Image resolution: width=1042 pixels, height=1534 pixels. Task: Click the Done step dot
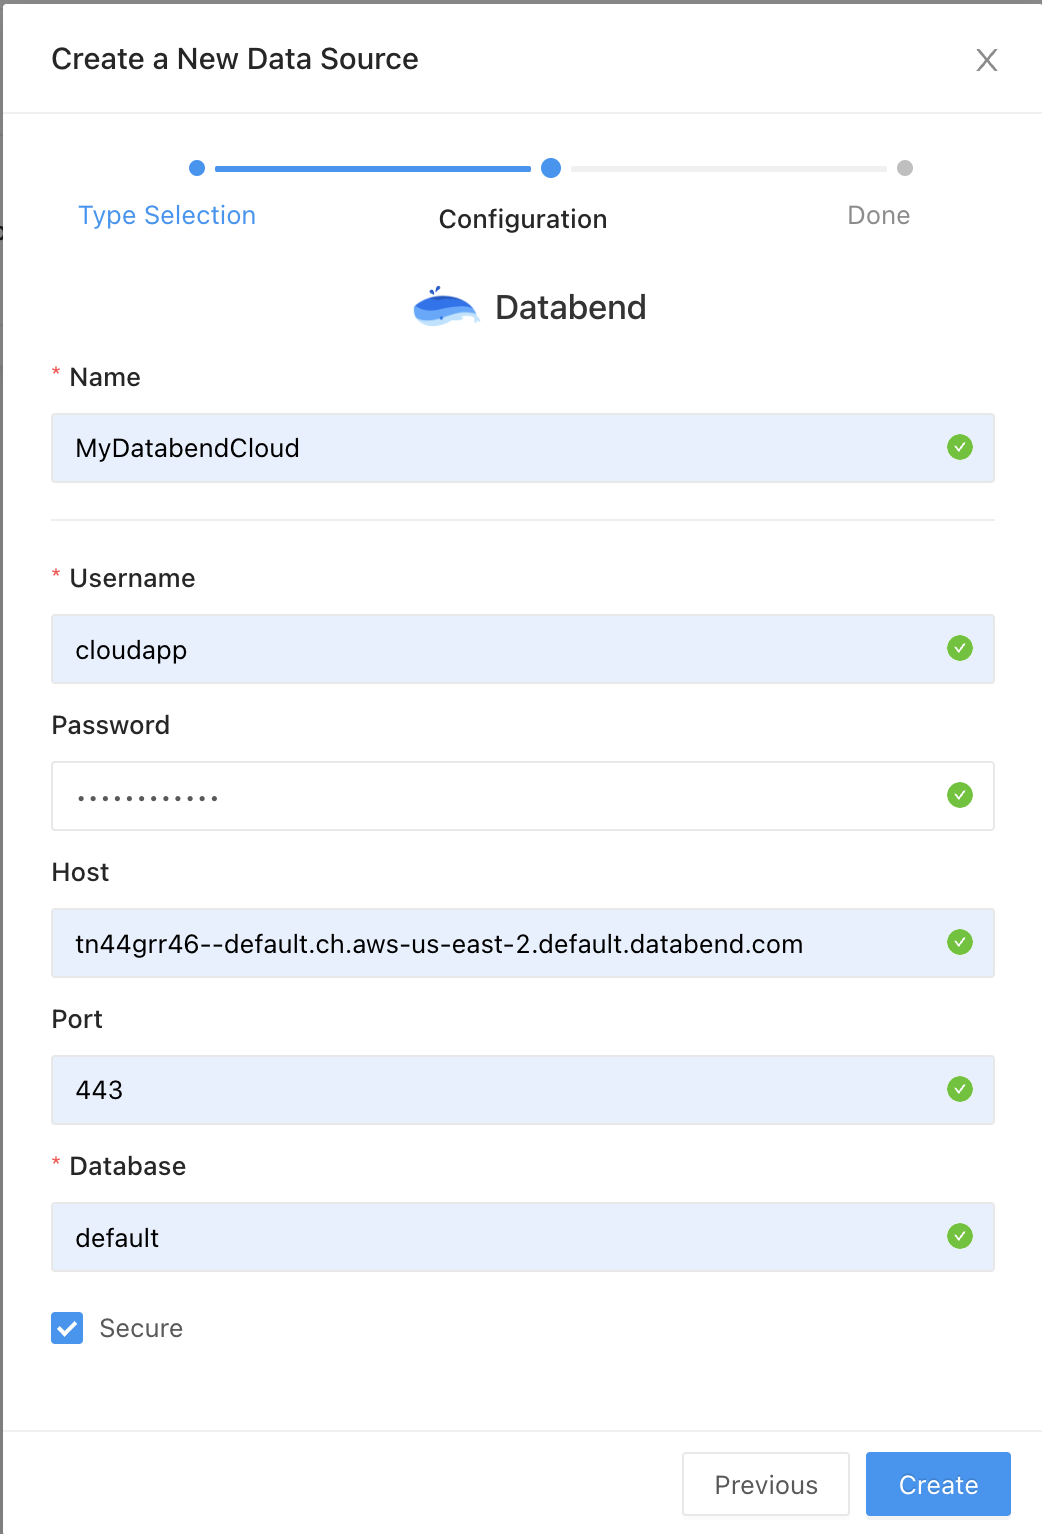(905, 168)
